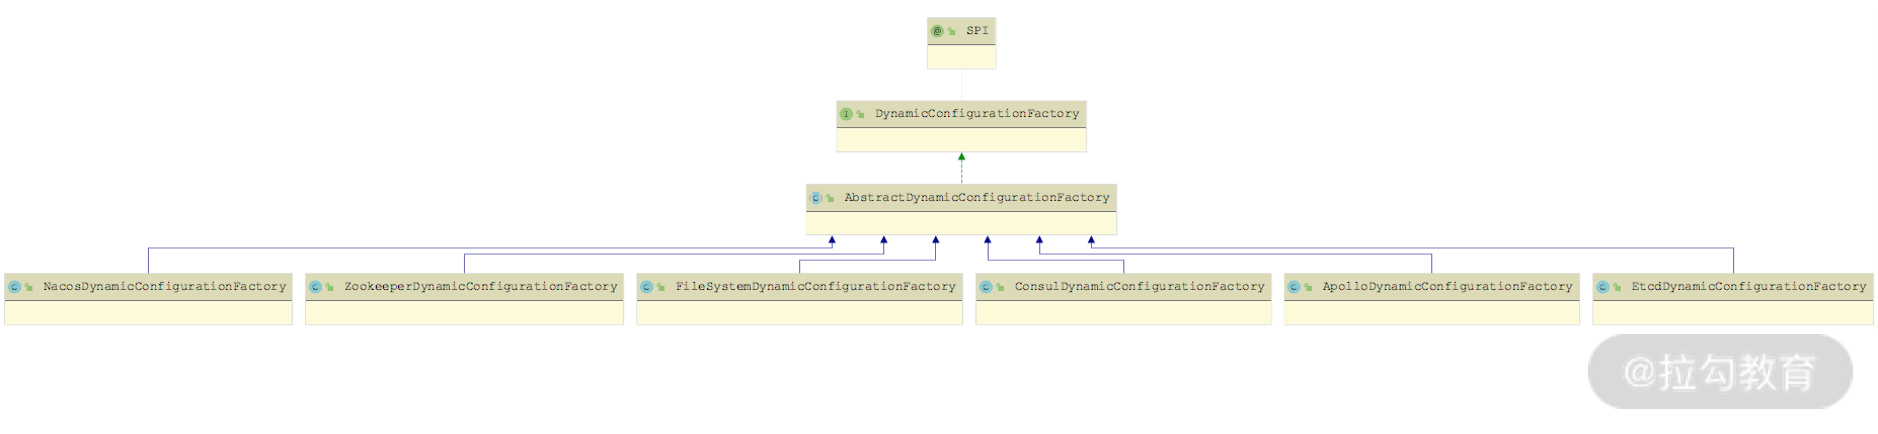Click the class icon beside NacosDynamicConfigurationFactory
The height and width of the screenshot is (434, 1878).
coord(14,287)
